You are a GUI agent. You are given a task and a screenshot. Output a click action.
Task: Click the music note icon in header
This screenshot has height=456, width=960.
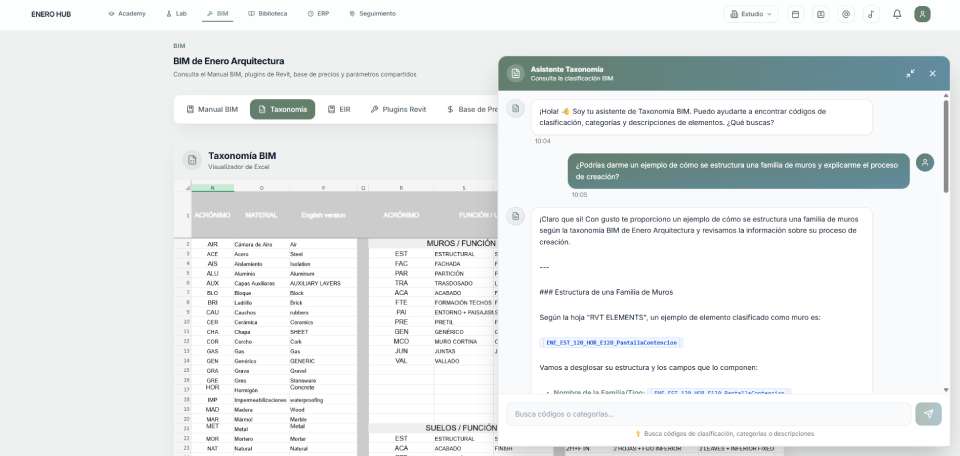pyautogui.click(x=871, y=14)
